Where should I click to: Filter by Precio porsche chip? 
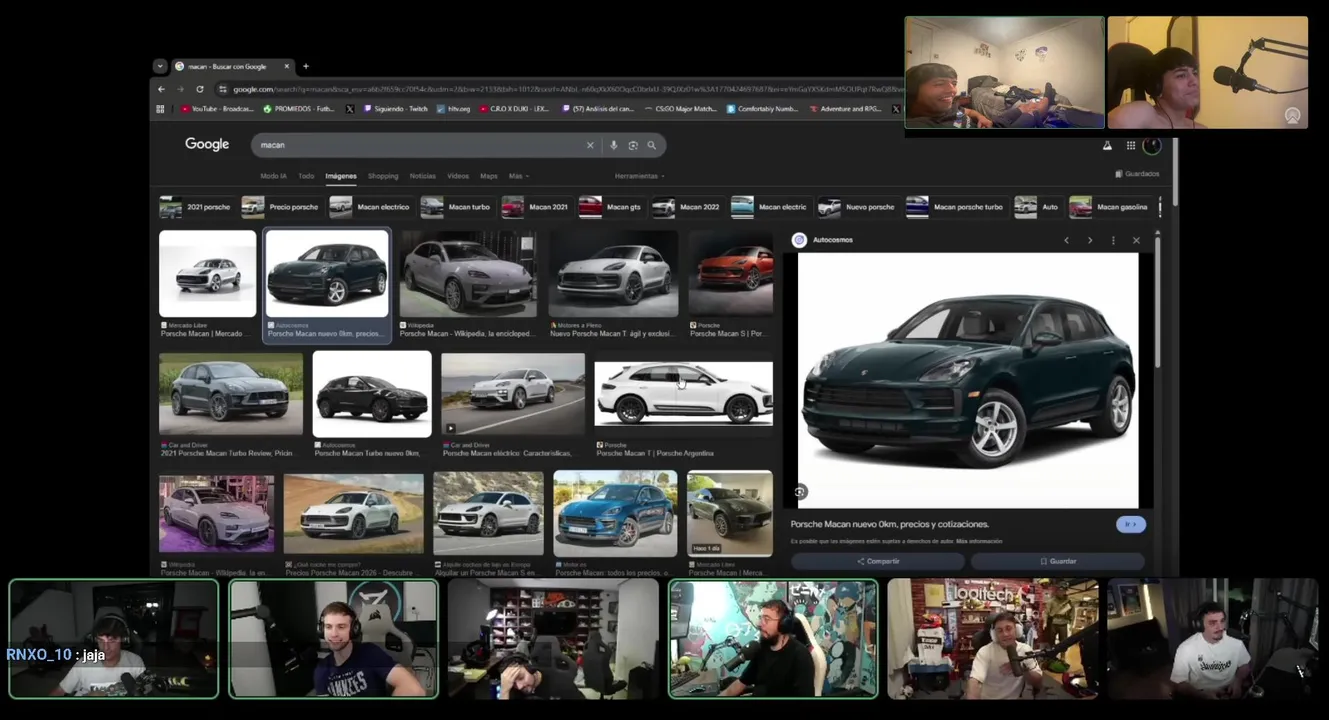click(x=281, y=207)
